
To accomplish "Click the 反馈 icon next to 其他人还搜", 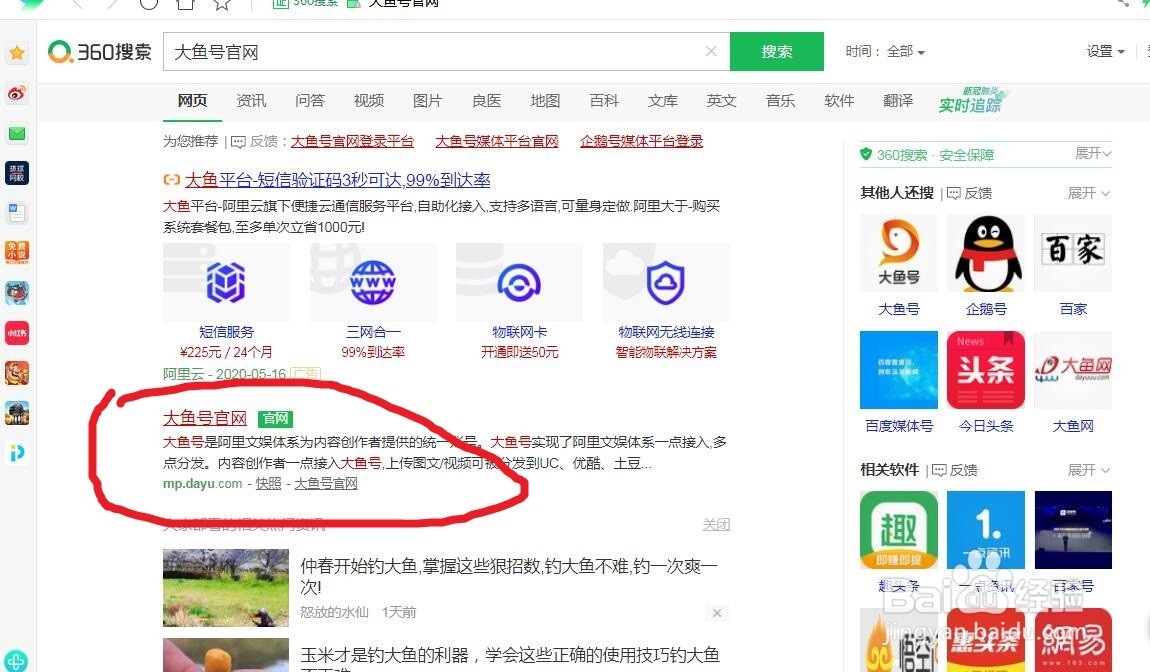I will pyautogui.click(x=953, y=193).
